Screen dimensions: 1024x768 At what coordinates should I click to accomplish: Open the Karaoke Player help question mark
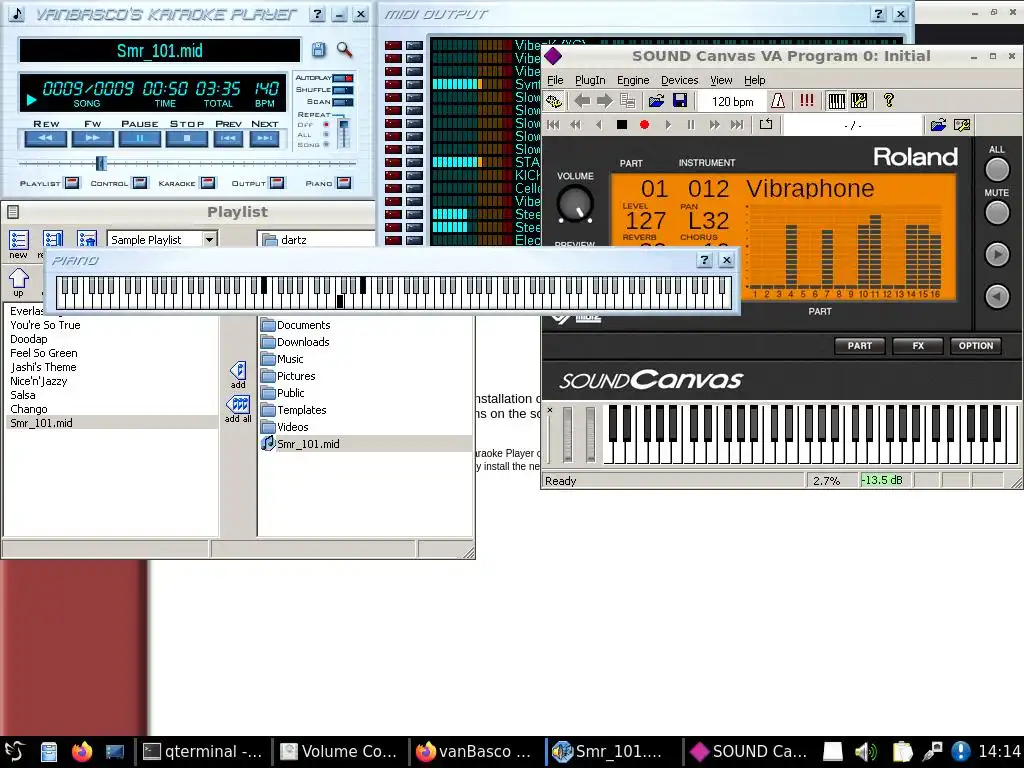(x=317, y=14)
